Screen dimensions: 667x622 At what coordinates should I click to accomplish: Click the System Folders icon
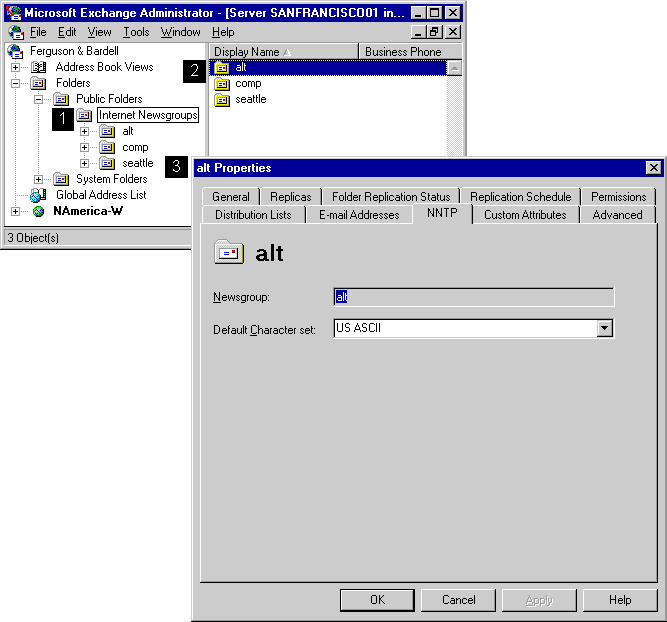(61, 179)
